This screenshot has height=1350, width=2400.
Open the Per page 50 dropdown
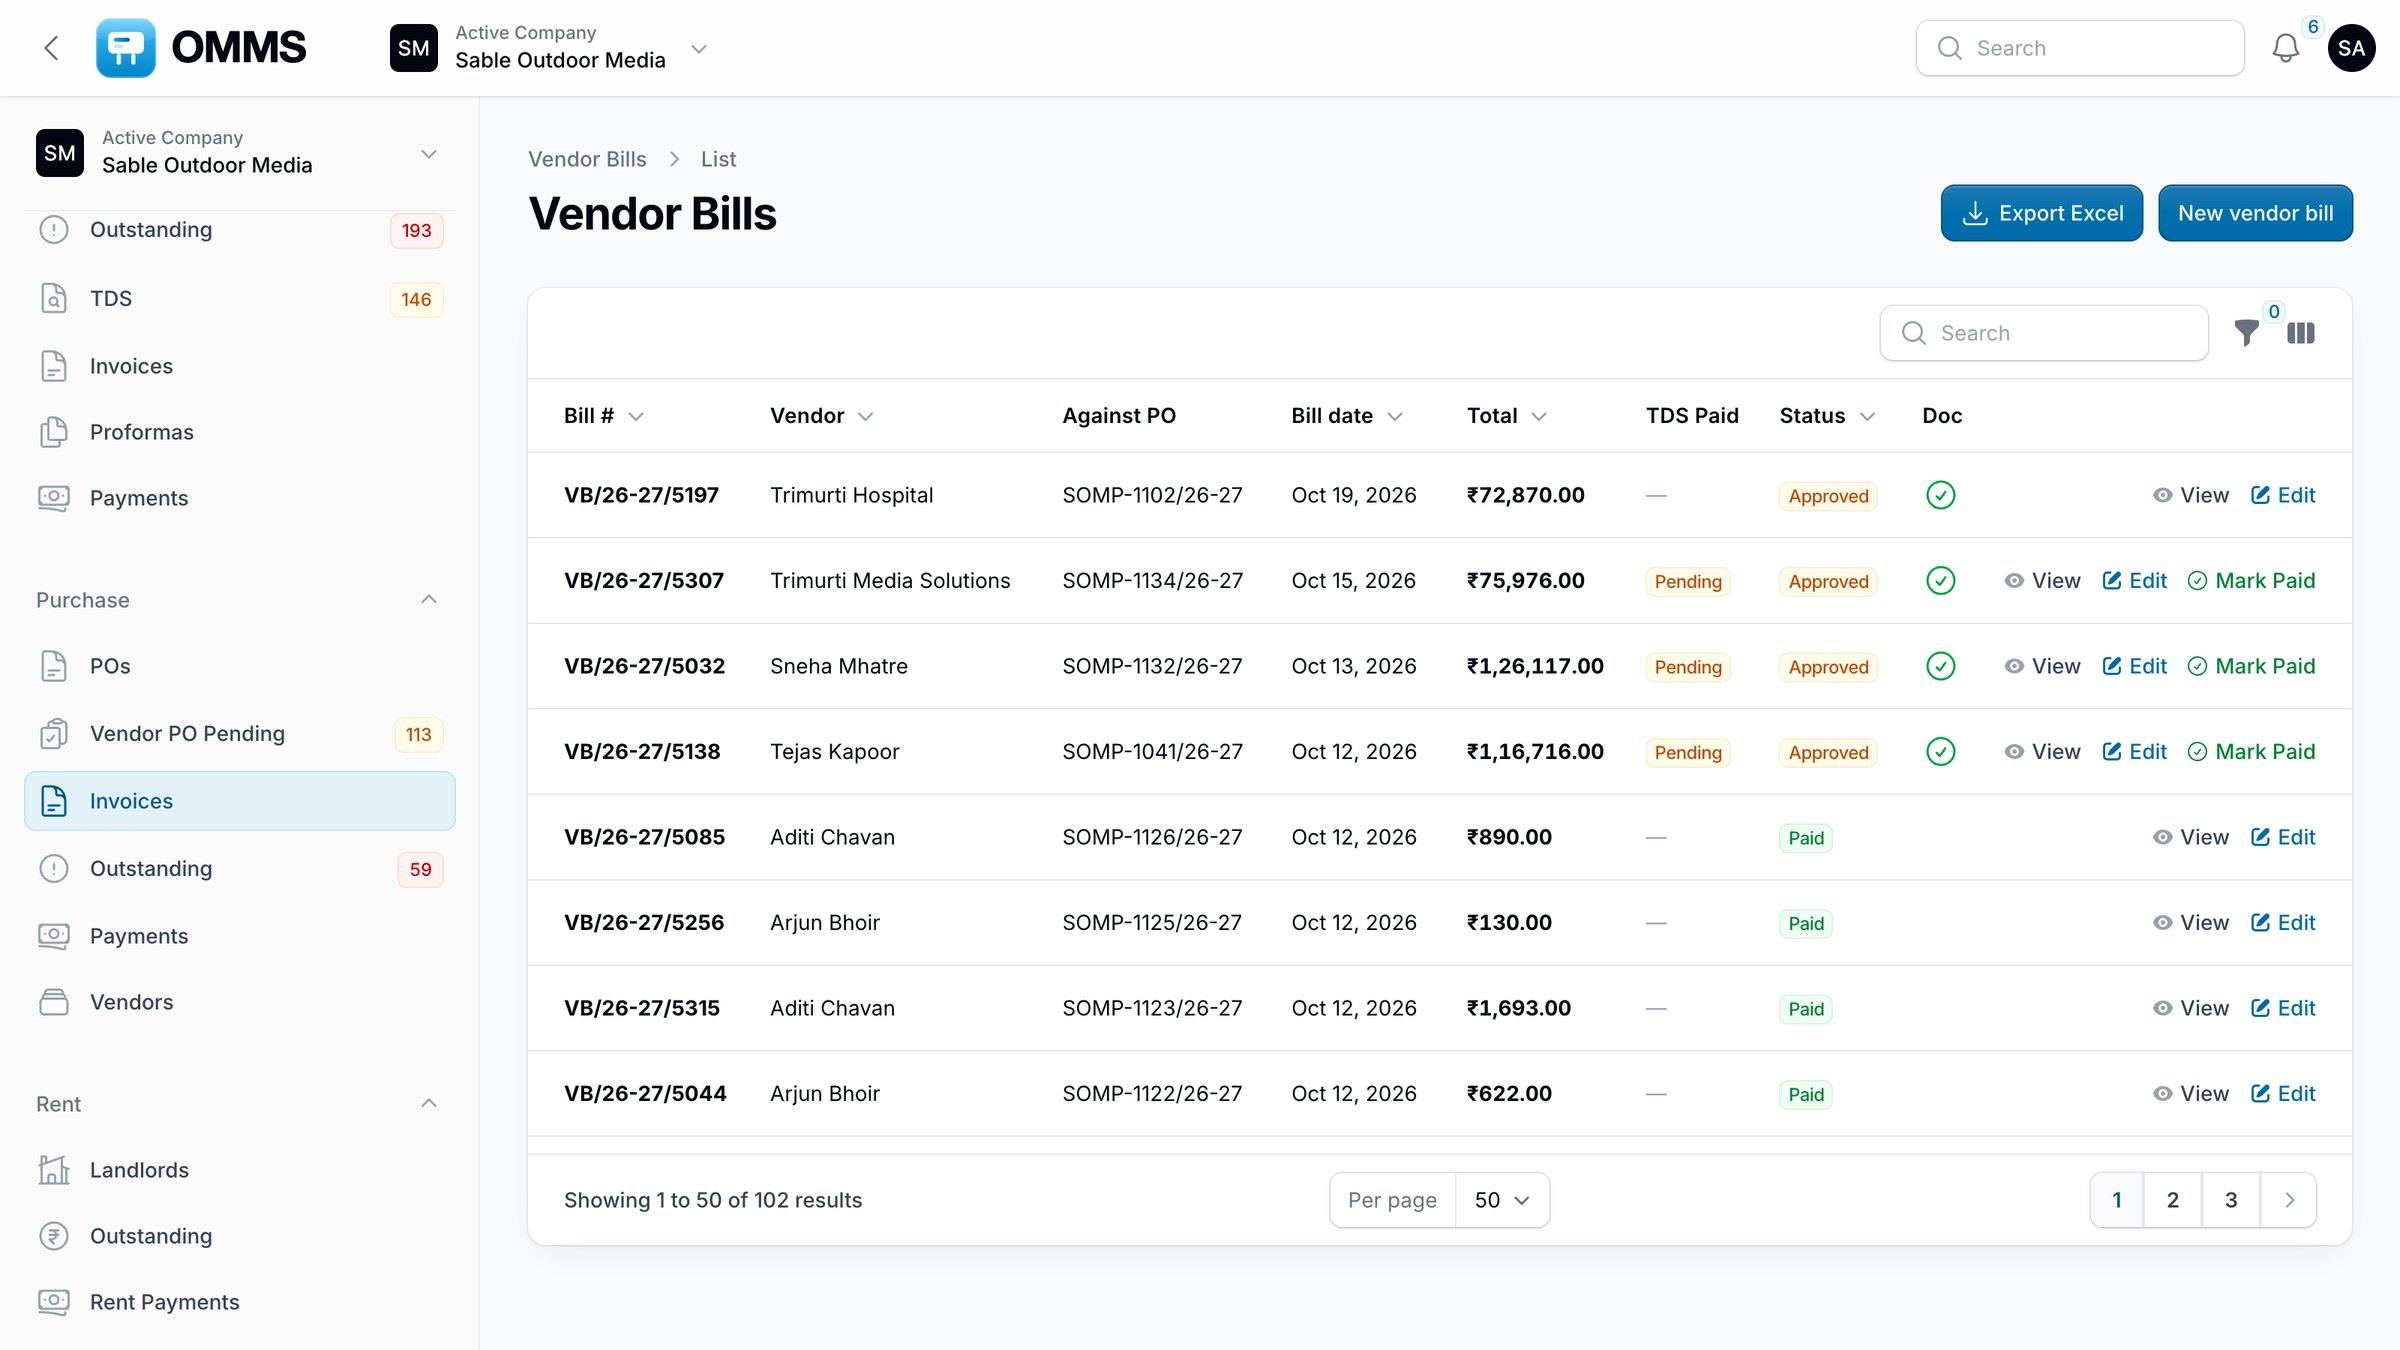coord(1502,1200)
